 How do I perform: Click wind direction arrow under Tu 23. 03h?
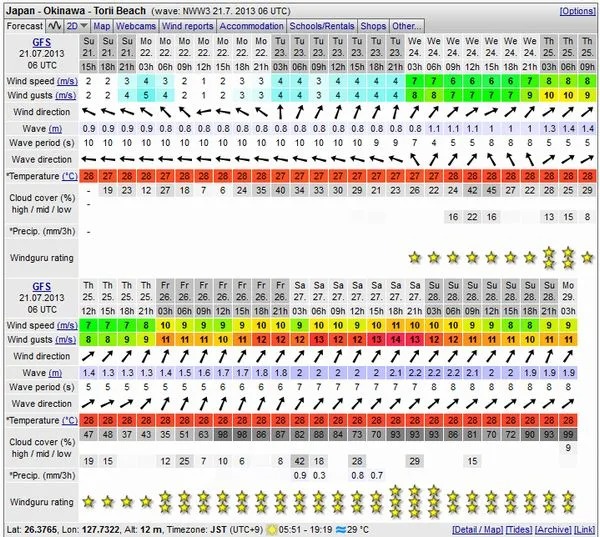tap(280, 112)
